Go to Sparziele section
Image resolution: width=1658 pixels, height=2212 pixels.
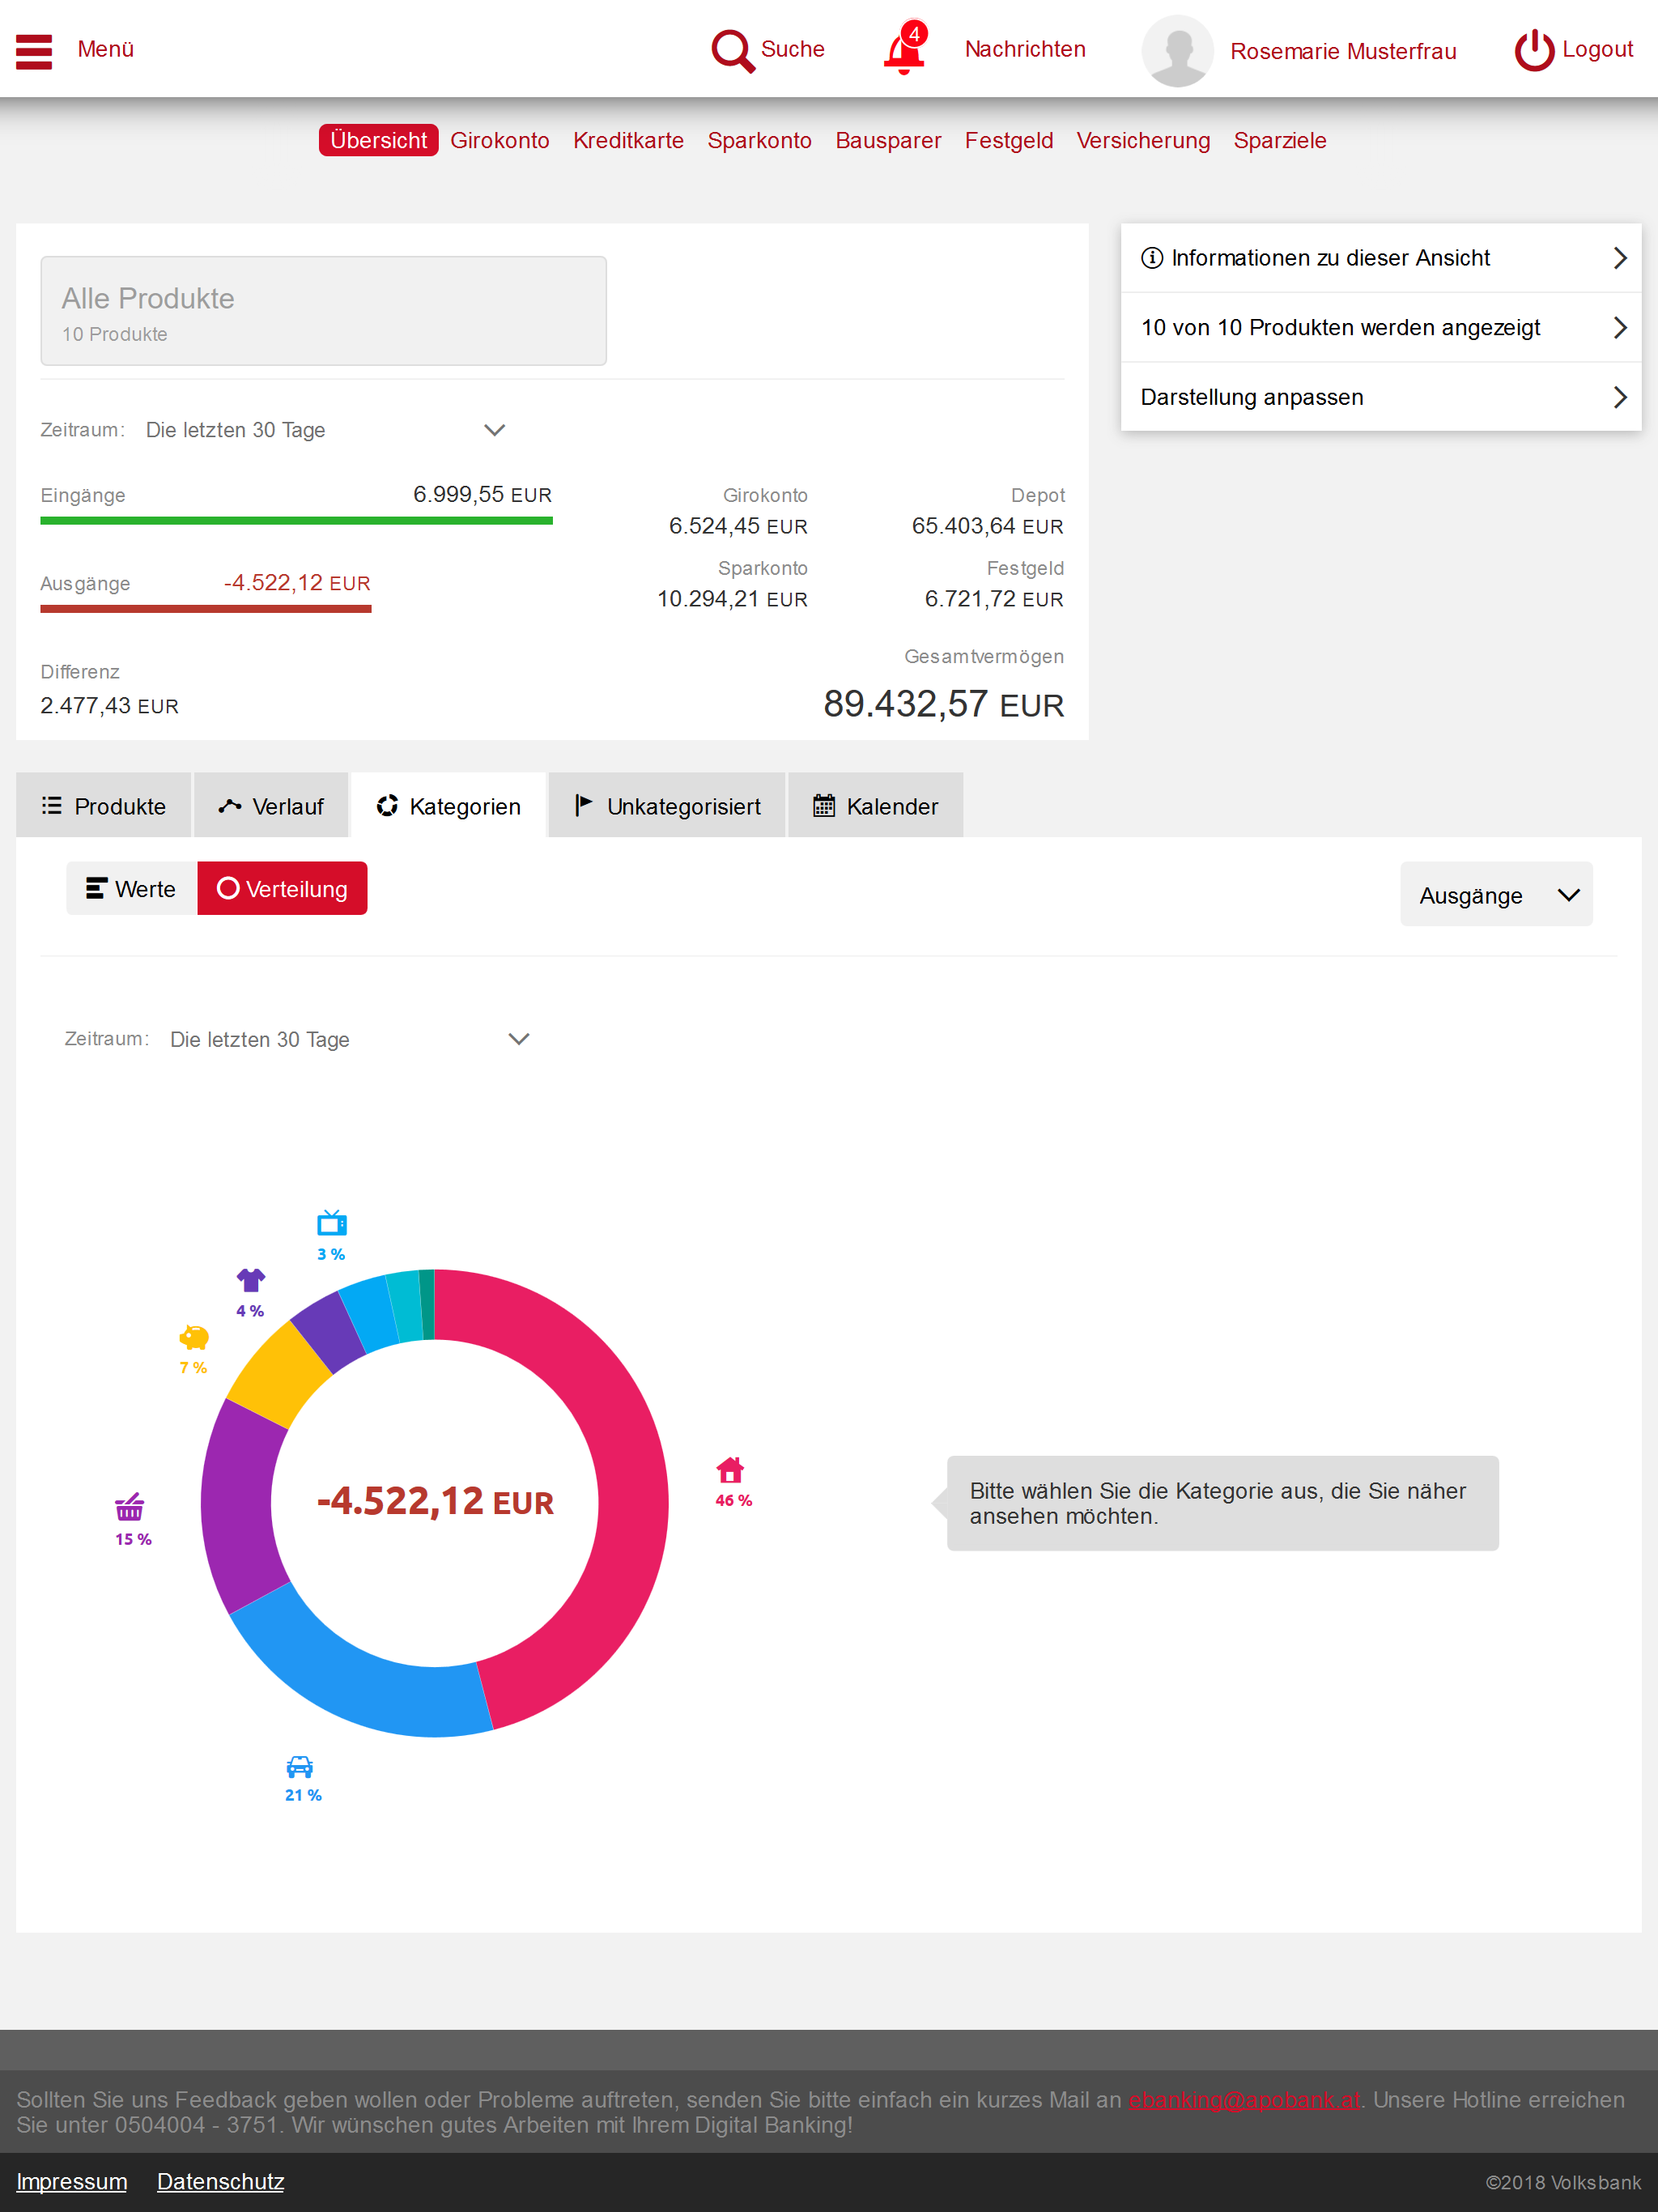[1280, 140]
